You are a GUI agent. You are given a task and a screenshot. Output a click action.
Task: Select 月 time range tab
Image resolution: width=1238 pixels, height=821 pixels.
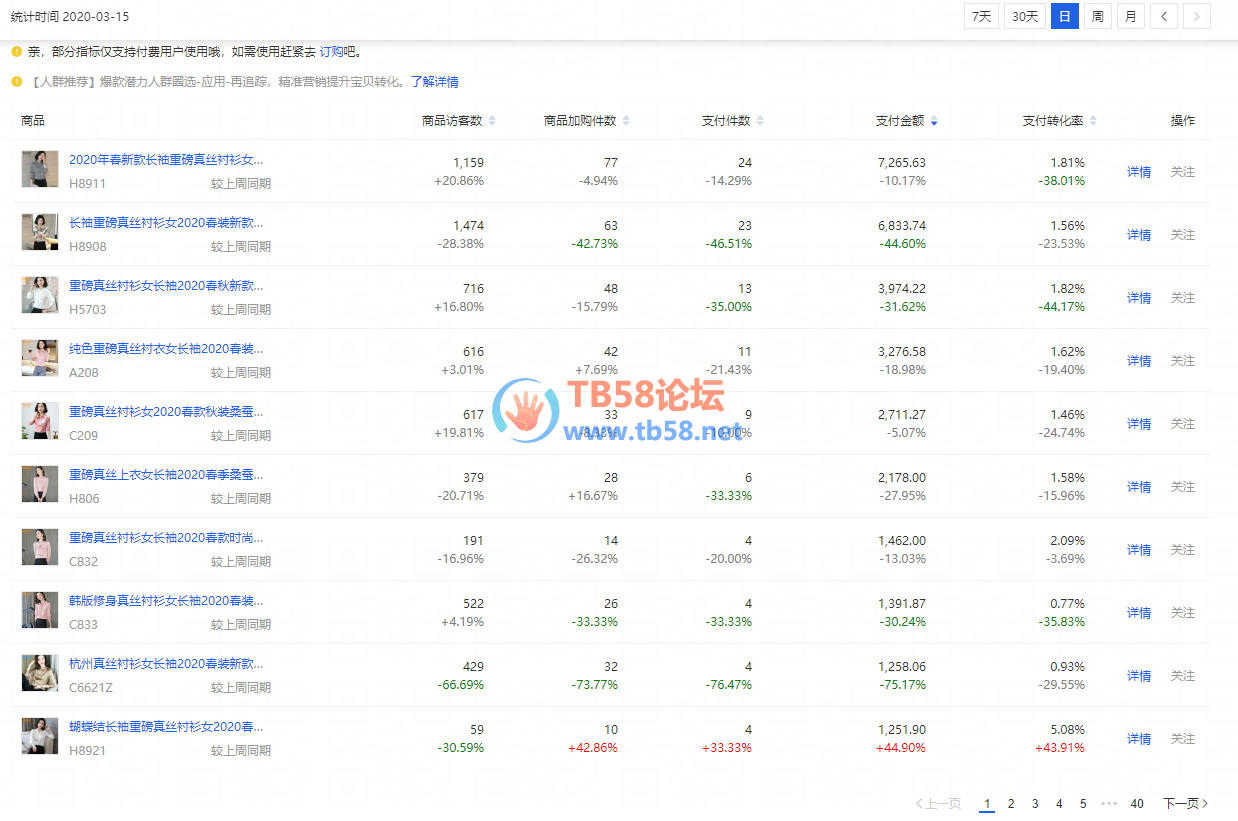click(x=1130, y=16)
